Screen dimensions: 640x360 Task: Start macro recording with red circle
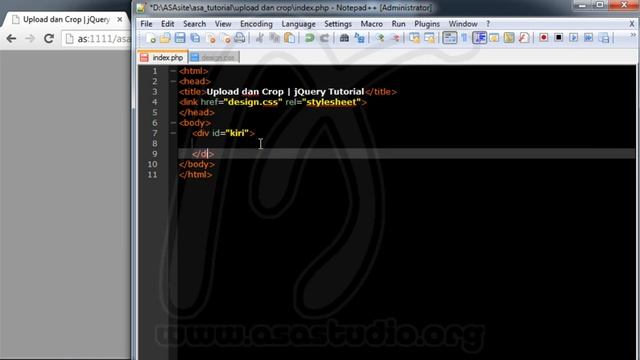coord(544,38)
